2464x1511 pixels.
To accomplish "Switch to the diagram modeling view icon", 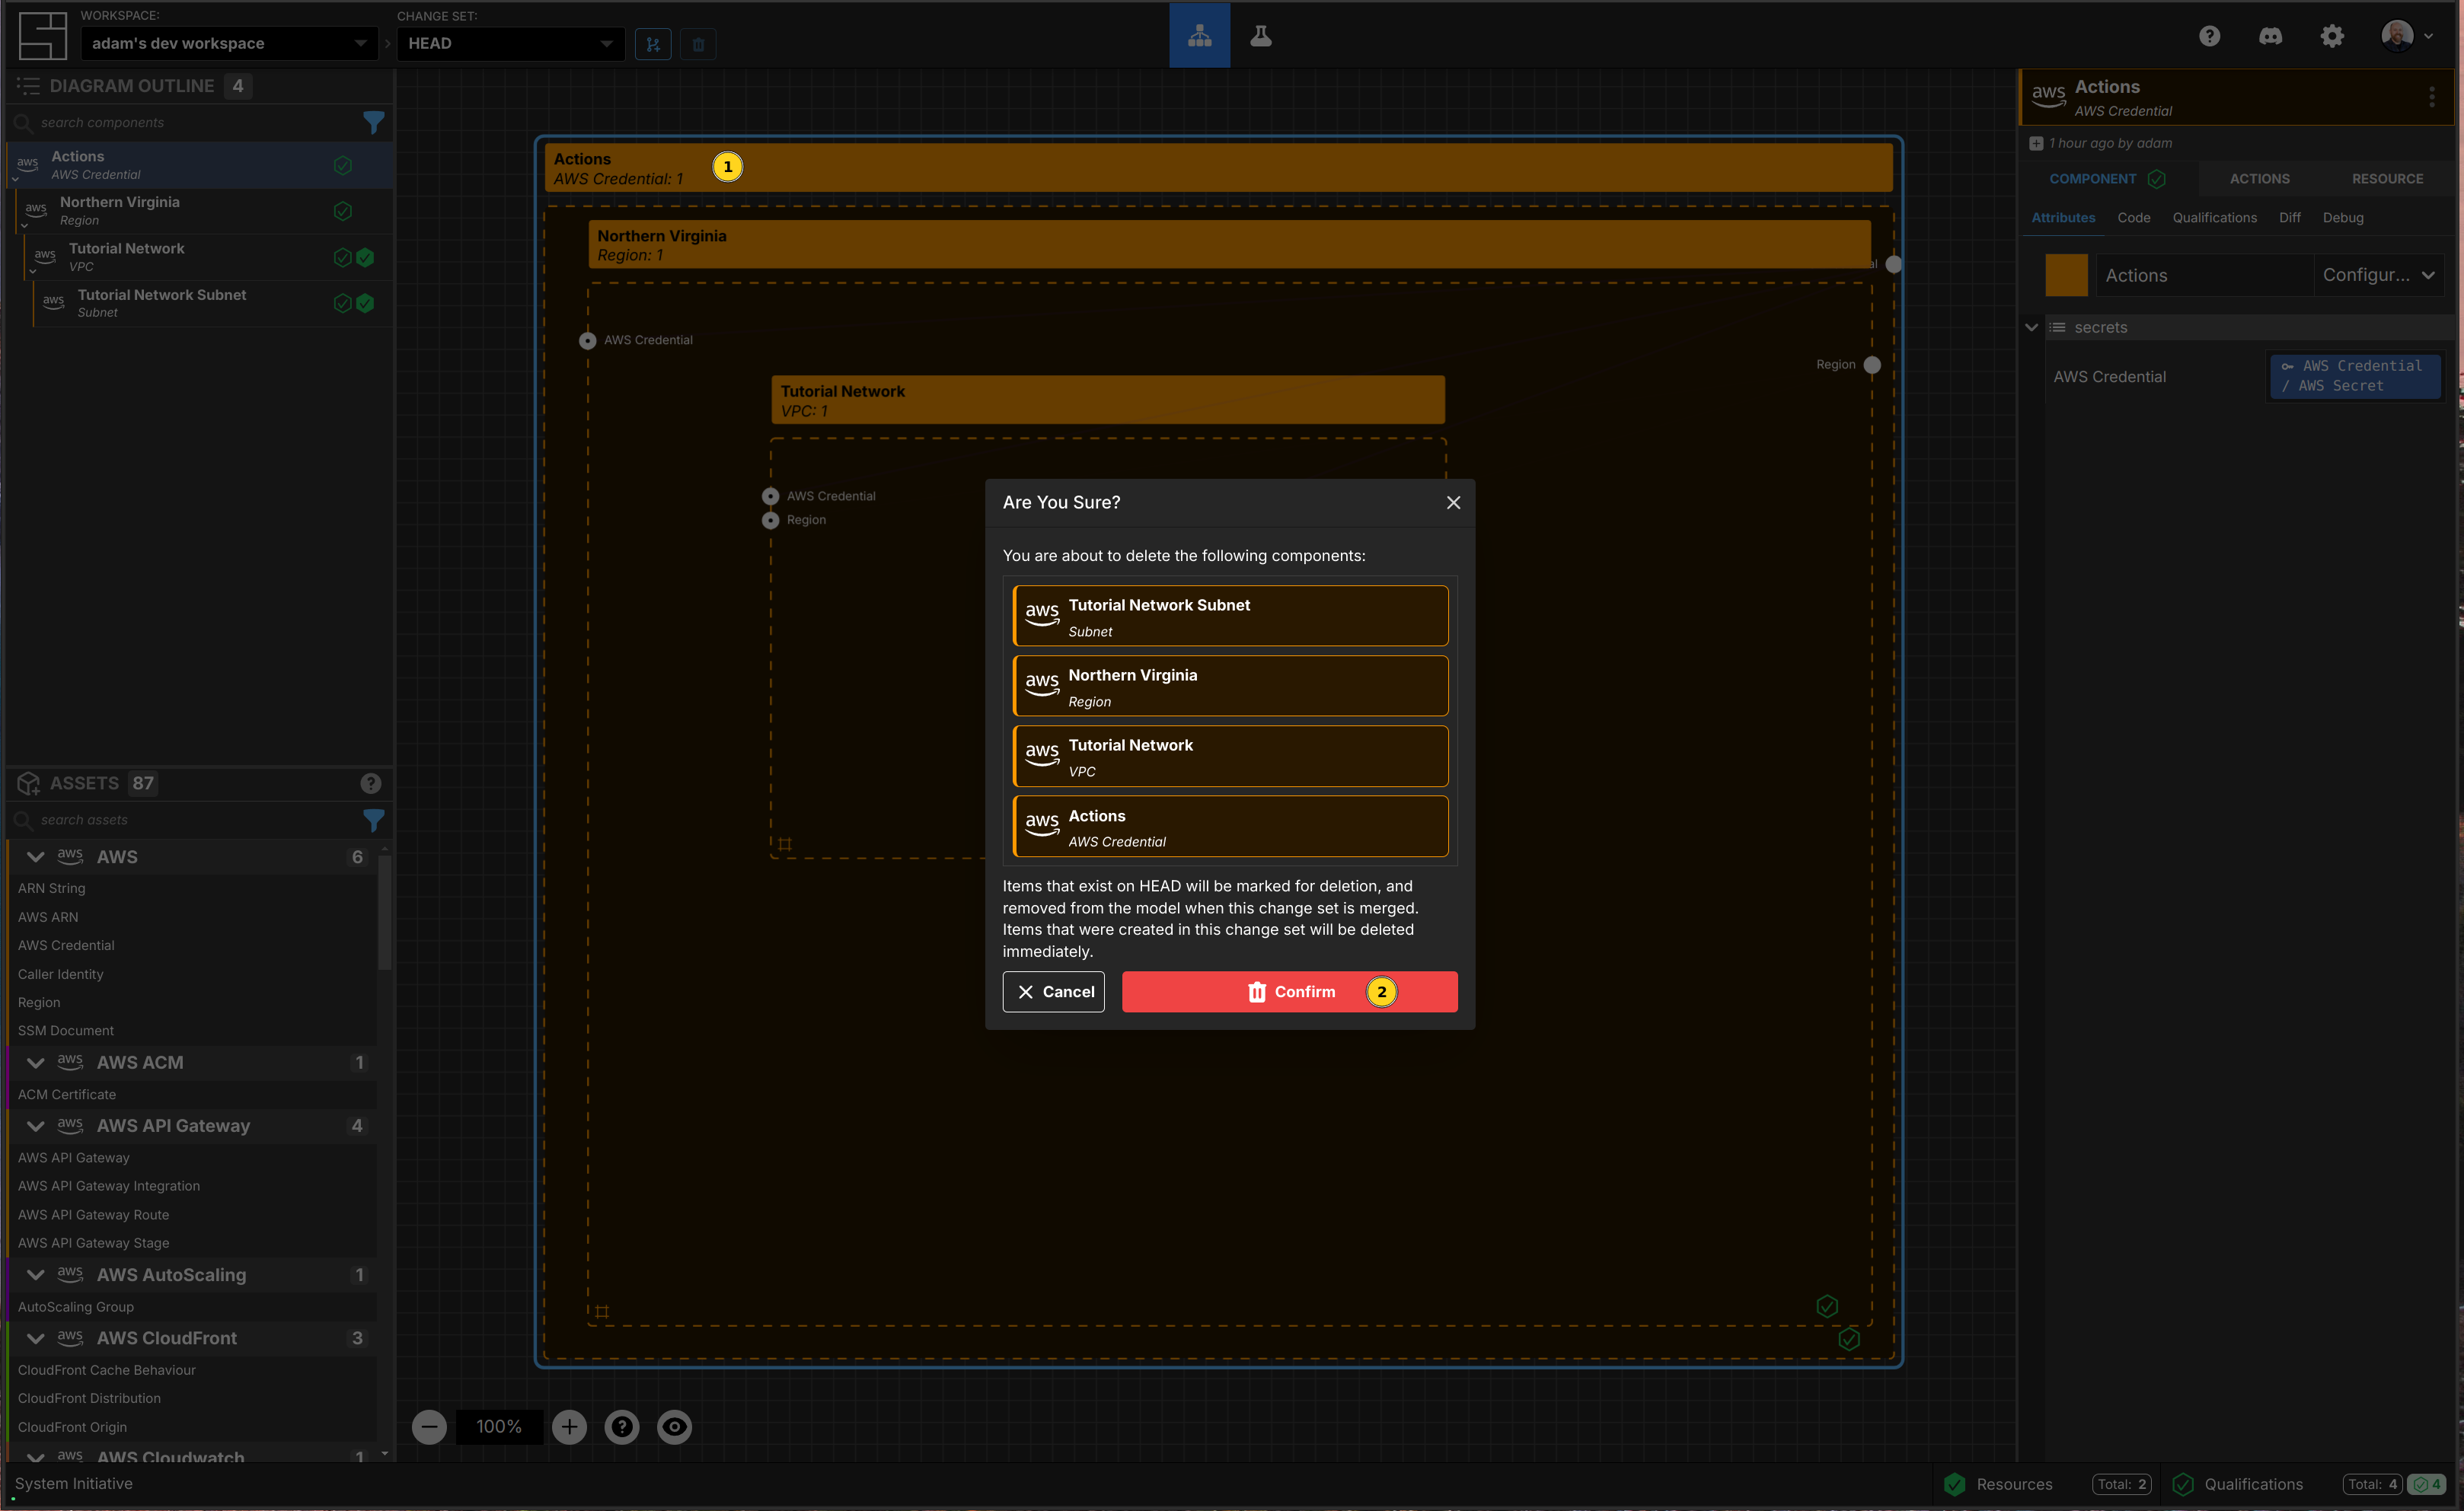I will [x=1199, y=36].
